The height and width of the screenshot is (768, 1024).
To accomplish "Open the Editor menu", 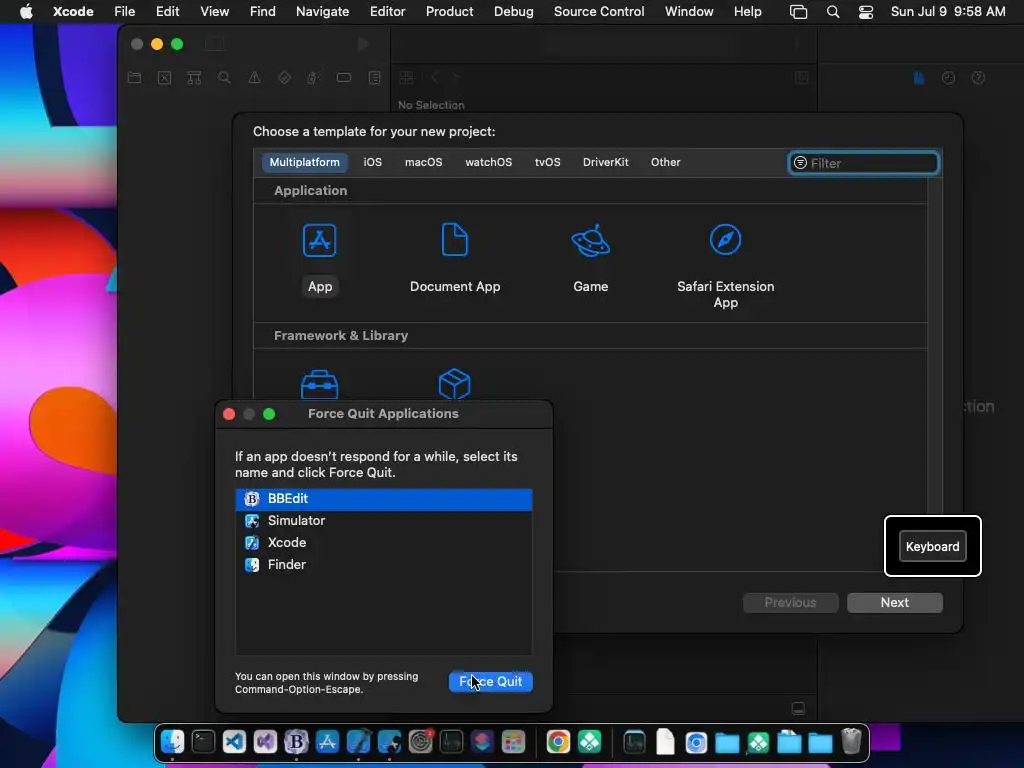I will coord(387,12).
